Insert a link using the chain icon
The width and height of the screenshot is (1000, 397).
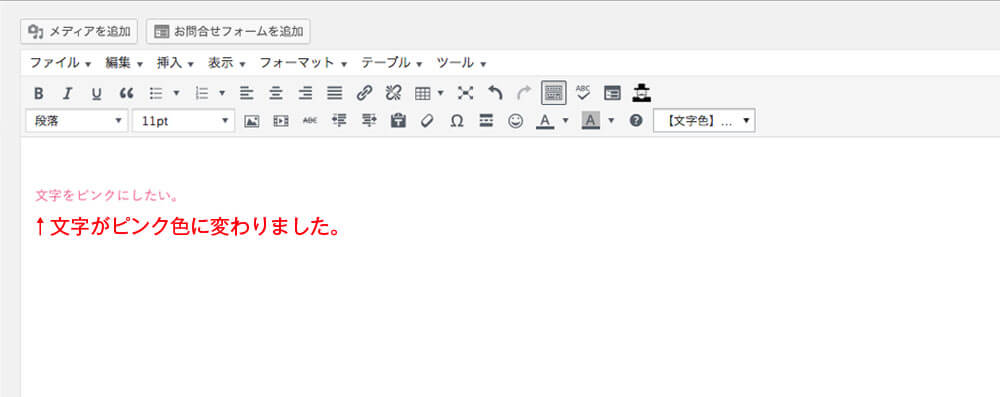pyautogui.click(x=364, y=93)
